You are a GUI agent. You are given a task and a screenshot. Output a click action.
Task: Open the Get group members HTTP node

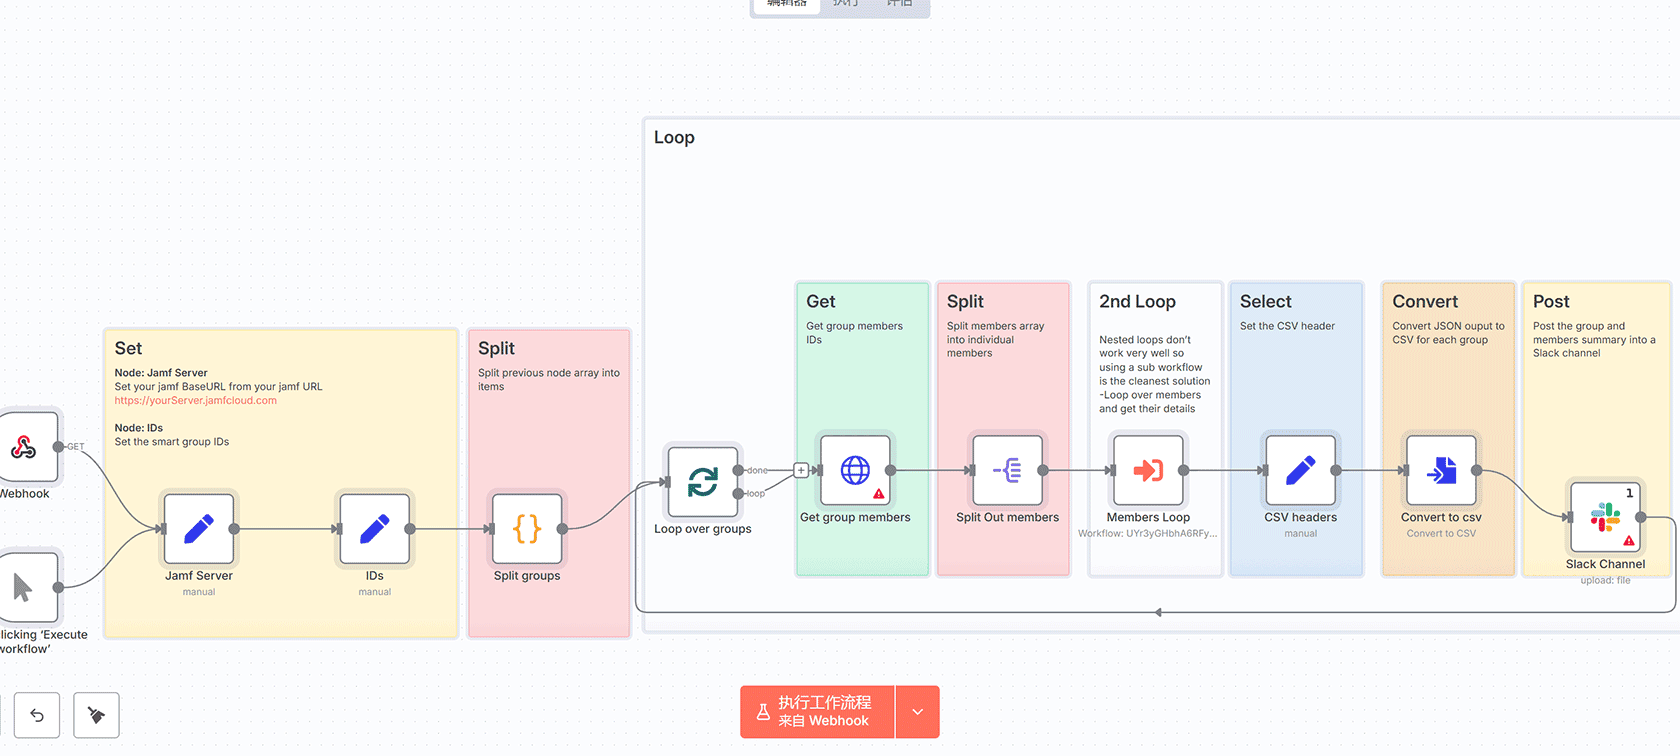[855, 470]
